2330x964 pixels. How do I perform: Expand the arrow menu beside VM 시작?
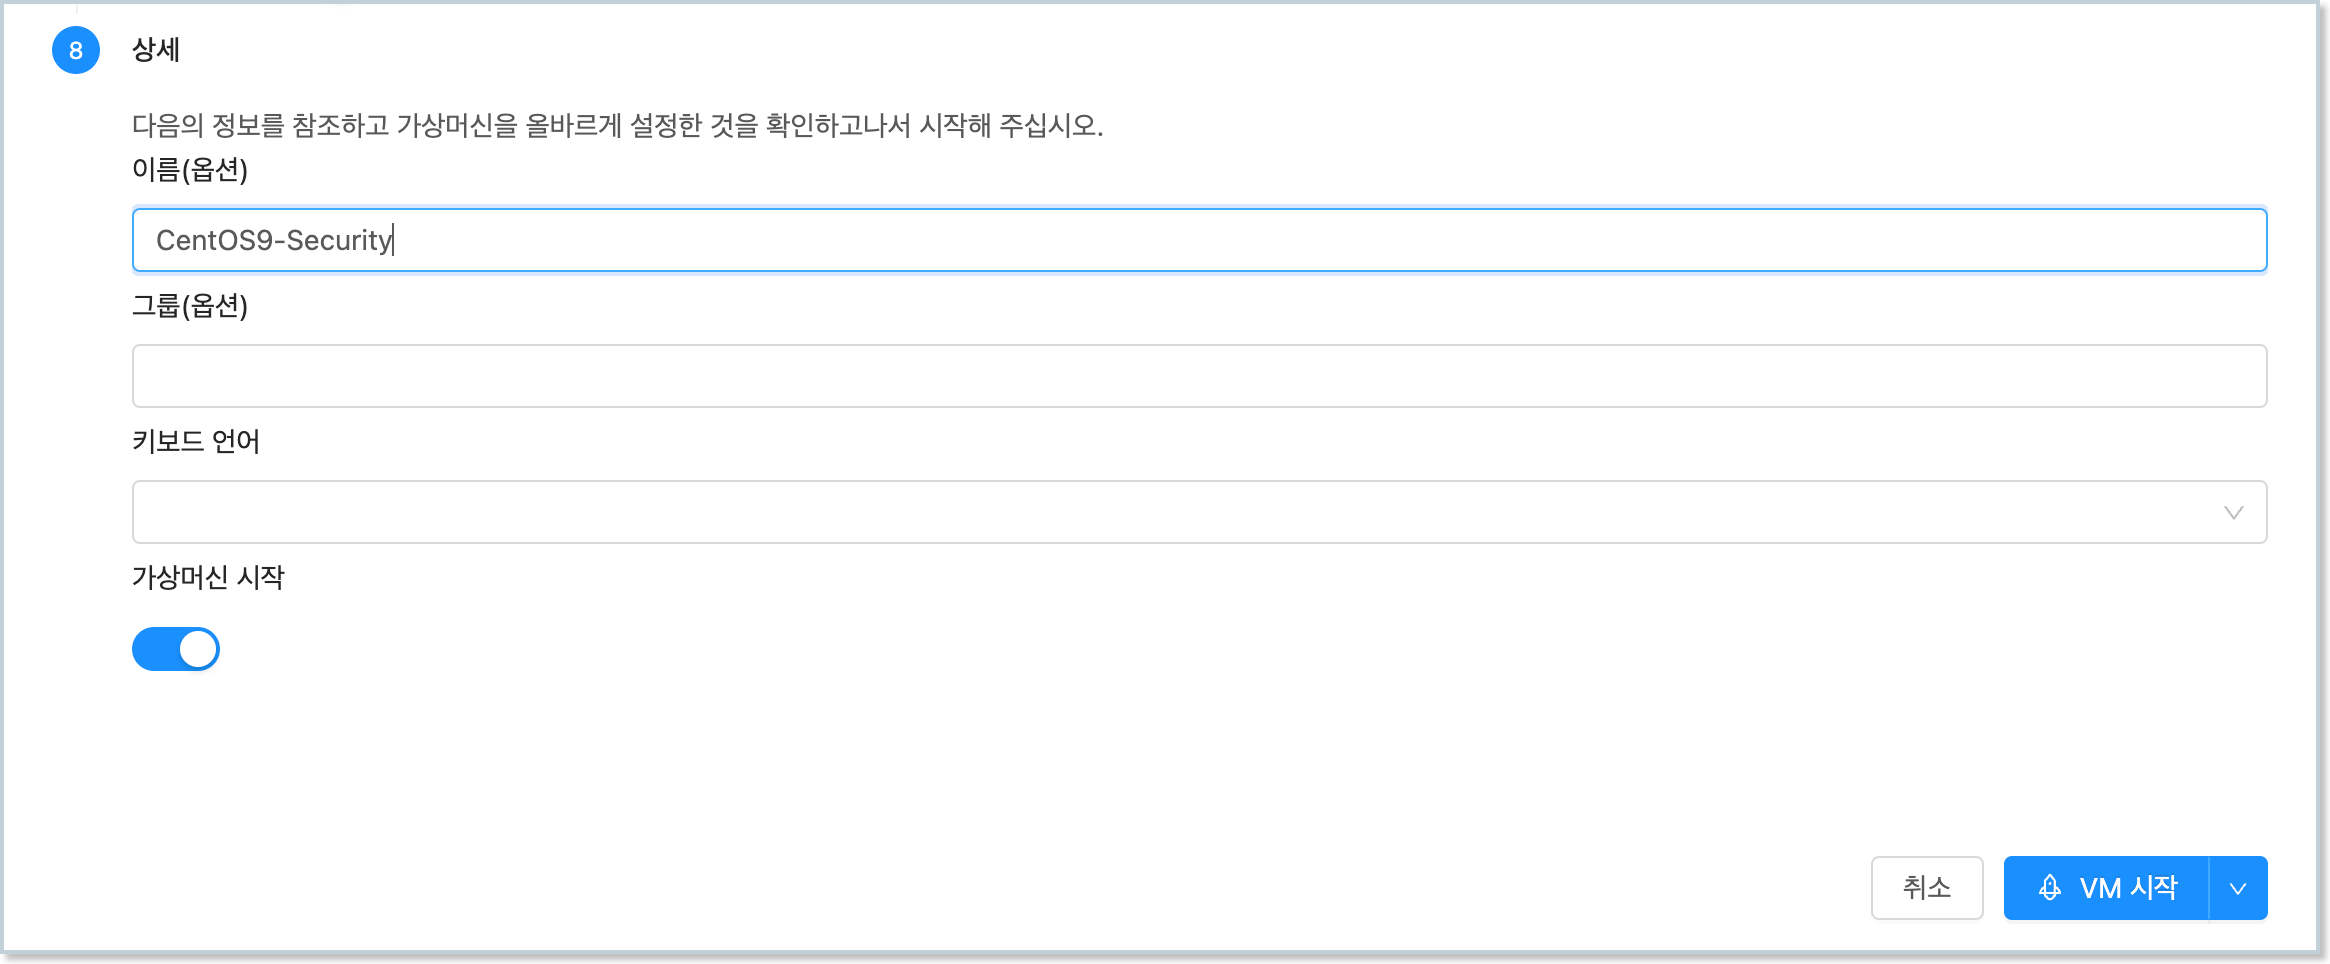click(x=2238, y=888)
